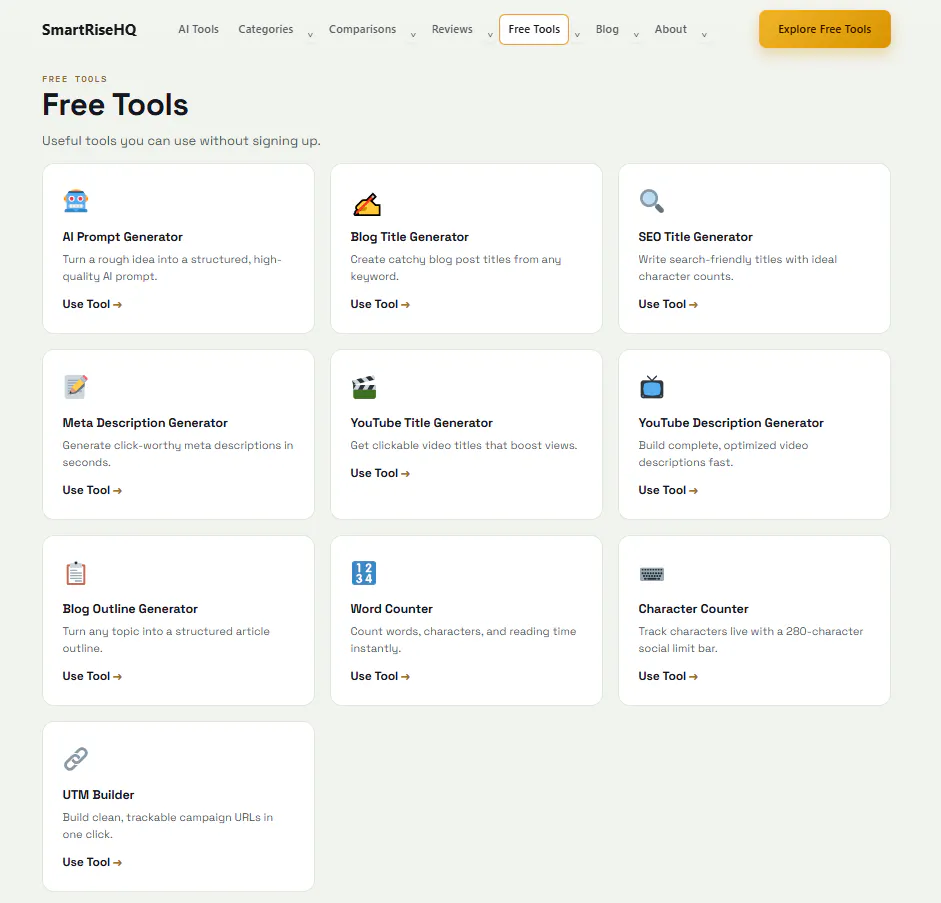Click Use Tool under UTM Builder
The width and height of the screenshot is (941, 903).
(x=92, y=862)
